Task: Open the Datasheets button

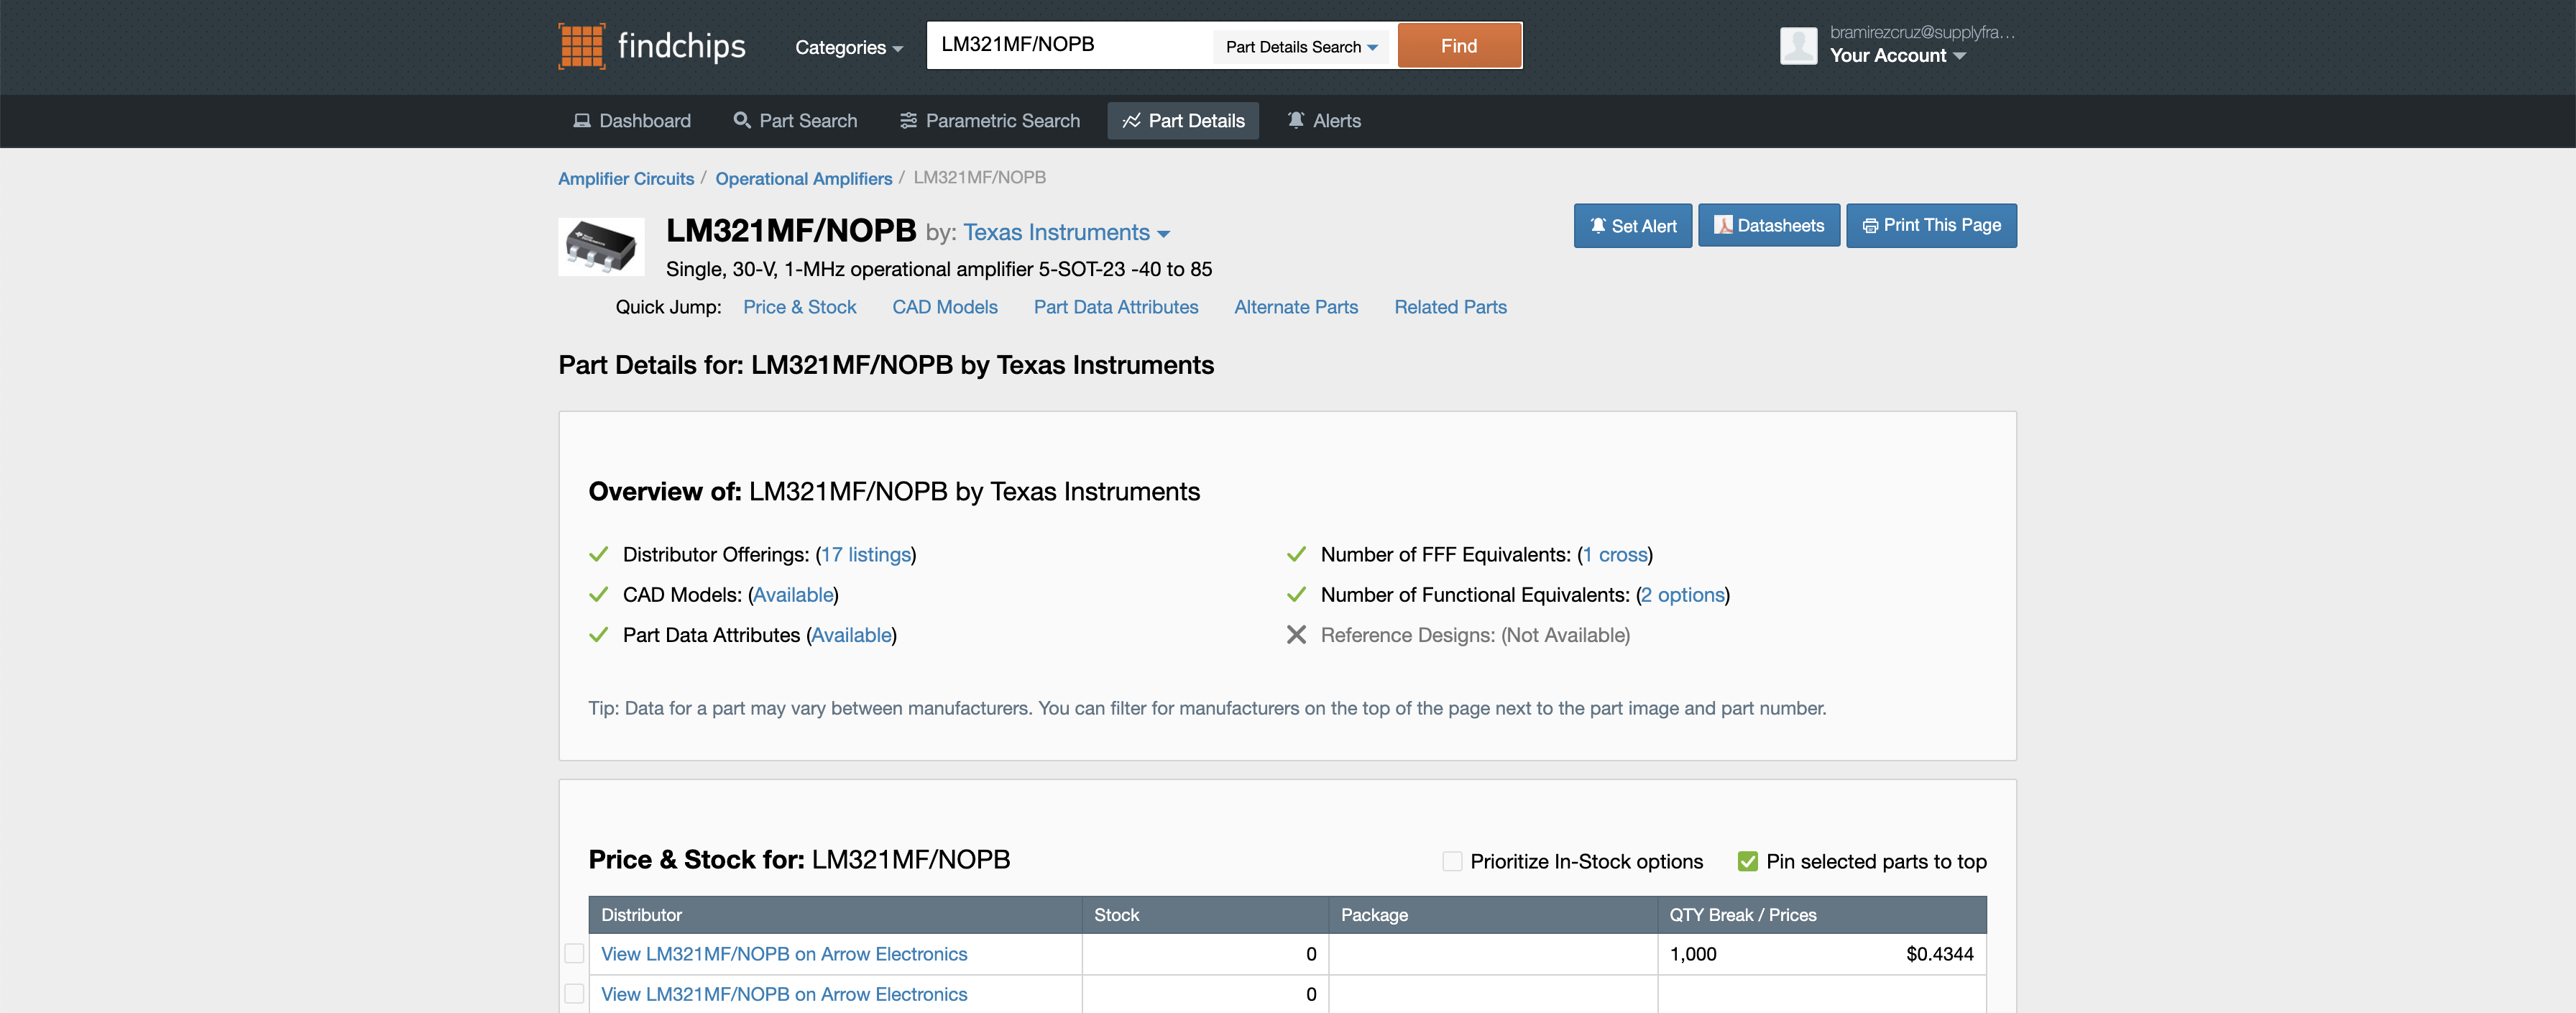Action: [1768, 226]
